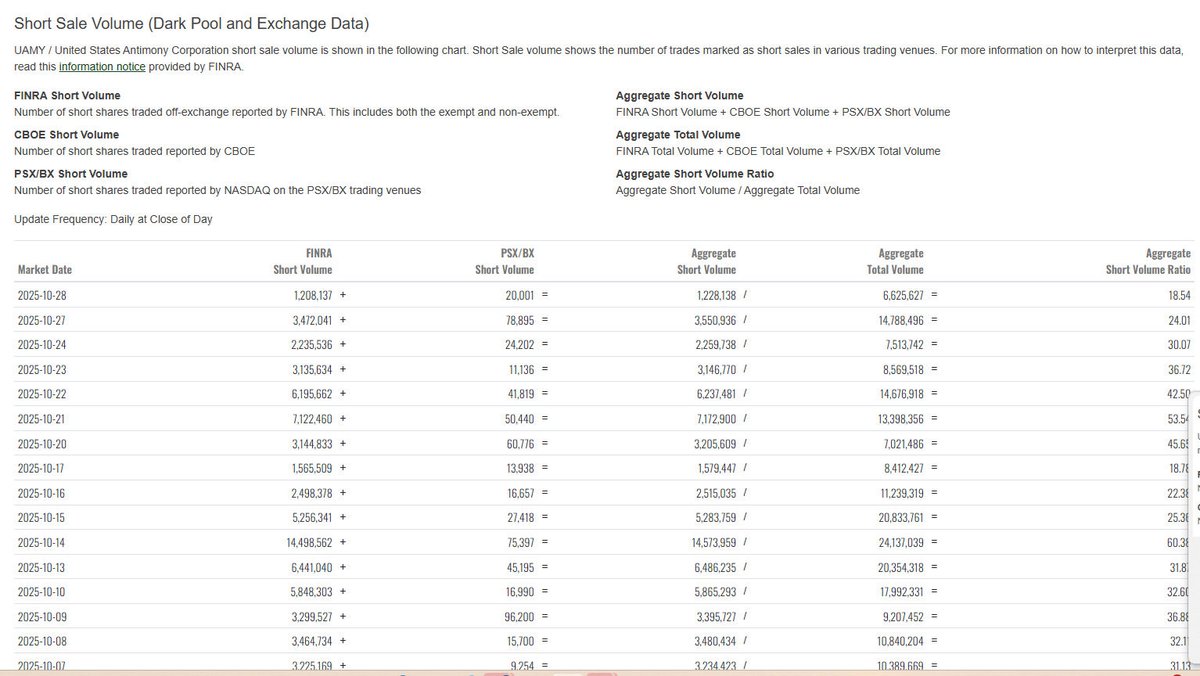The height and width of the screenshot is (676, 1200).
Task: Select the 2025-10-08 market date cell
Action: (x=42, y=642)
